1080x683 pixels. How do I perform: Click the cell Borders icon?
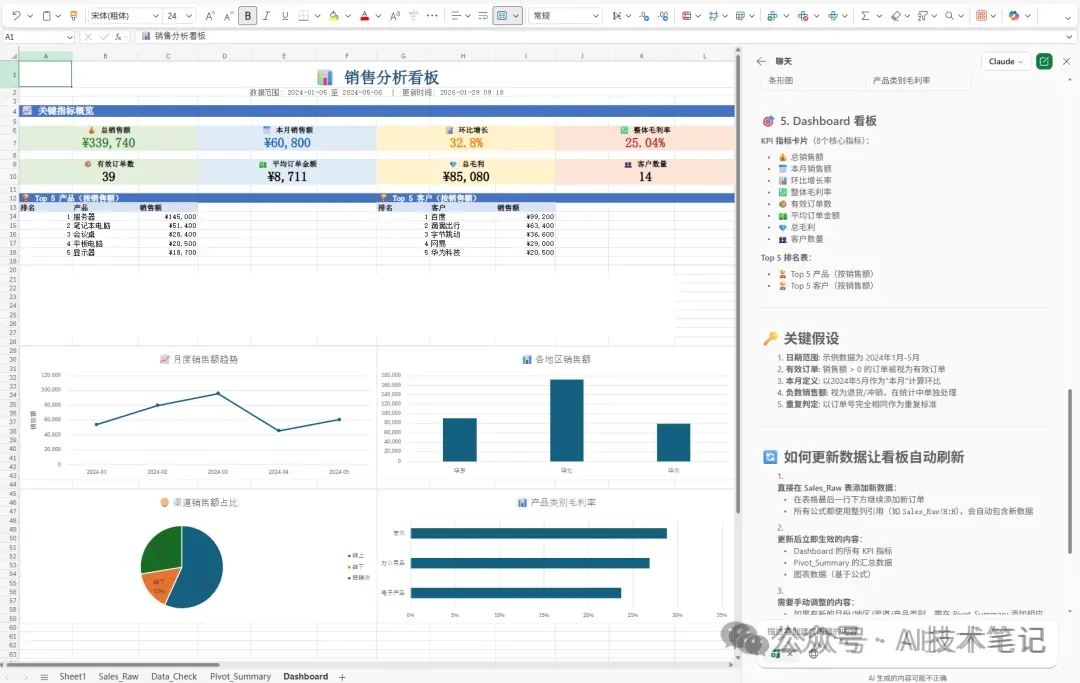click(303, 15)
